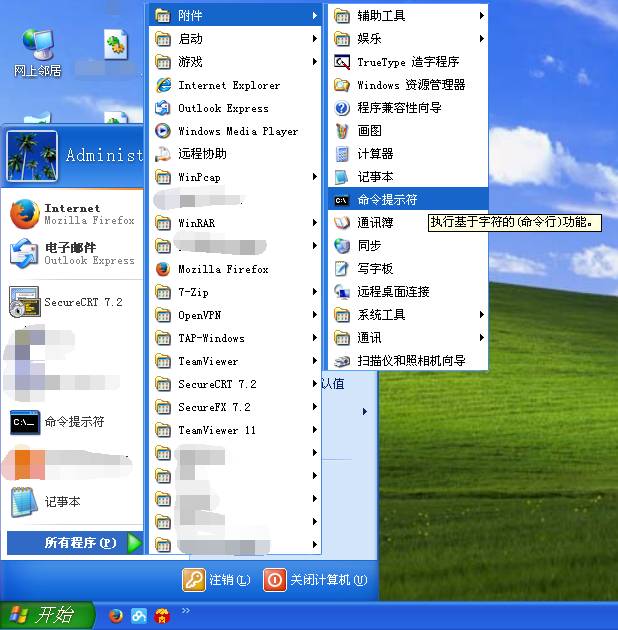Click Firefox quick launch taskbar icon
This screenshot has width=618, height=630.
click(116, 616)
